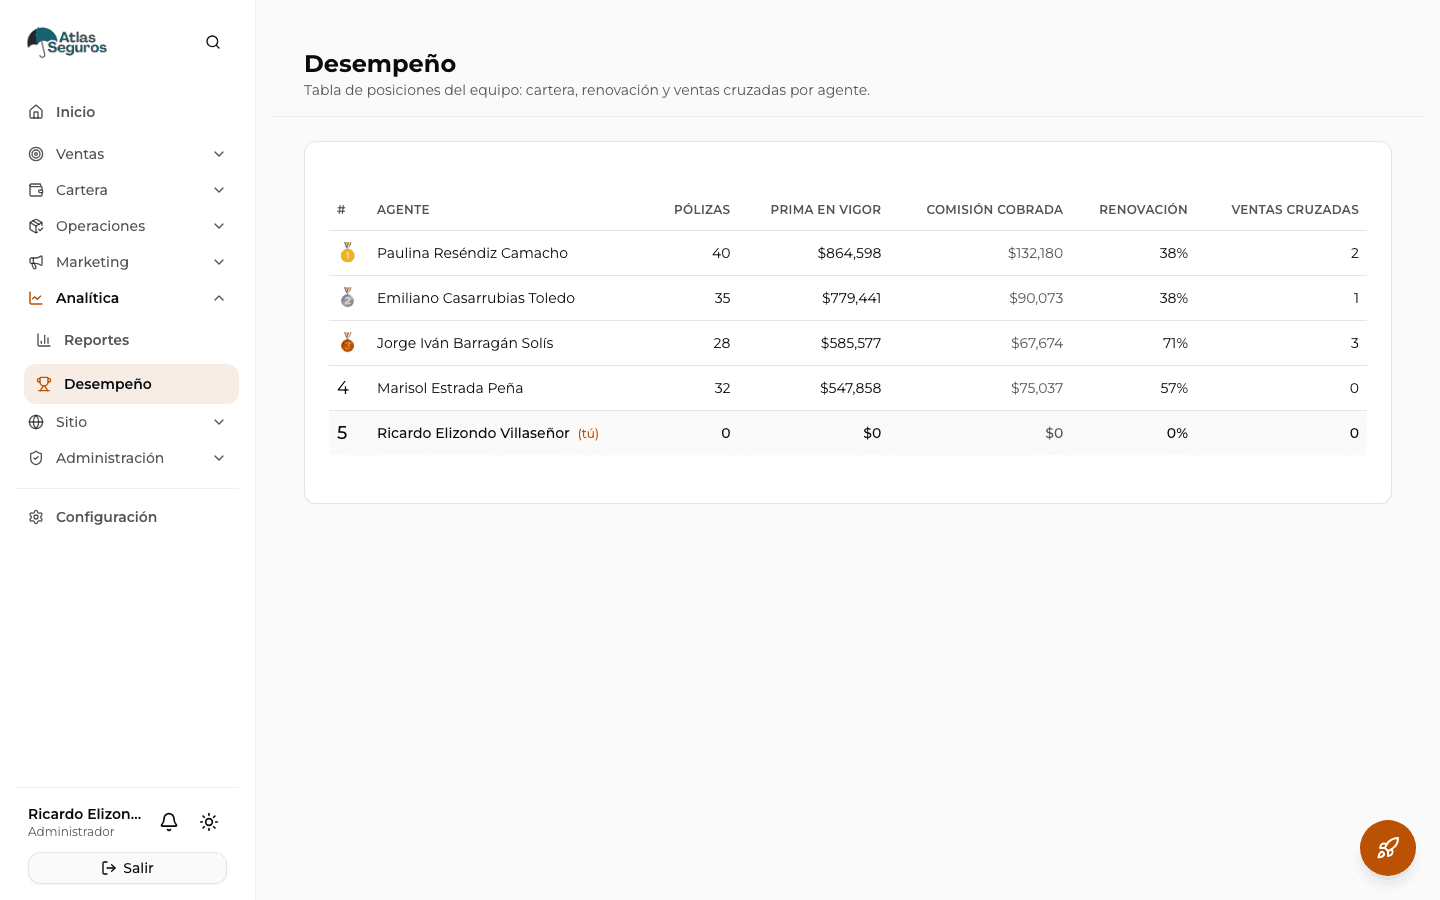The width and height of the screenshot is (1440, 900).
Task: Click the $90,073 commission value
Action: click(x=1036, y=298)
